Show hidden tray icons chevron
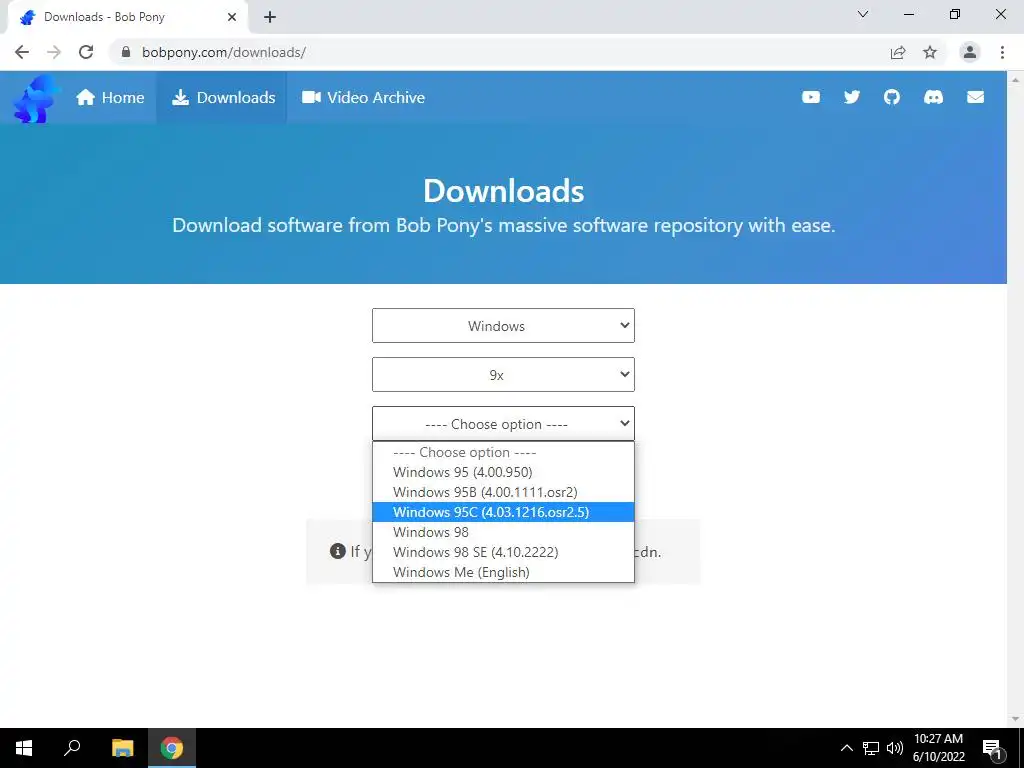Viewport: 1024px width, 768px height. point(846,748)
